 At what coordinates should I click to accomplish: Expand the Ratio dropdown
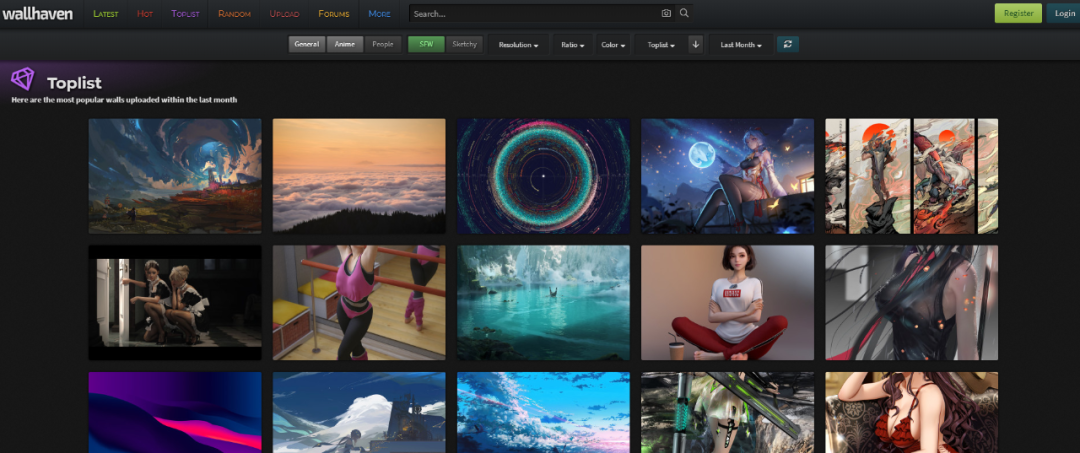[572, 45]
